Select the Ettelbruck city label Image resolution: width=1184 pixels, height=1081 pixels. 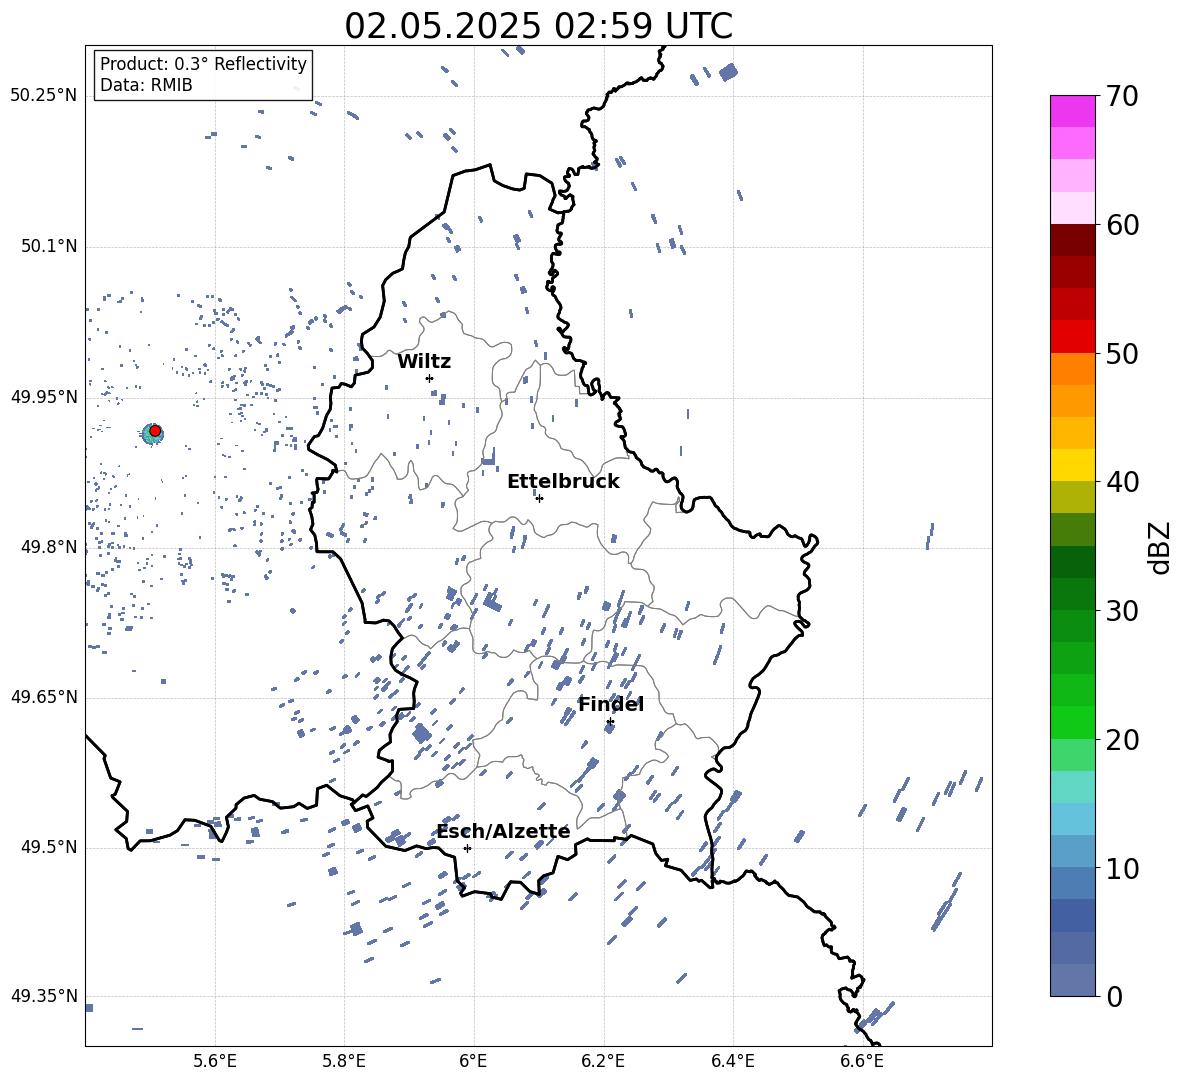pos(563,482)
